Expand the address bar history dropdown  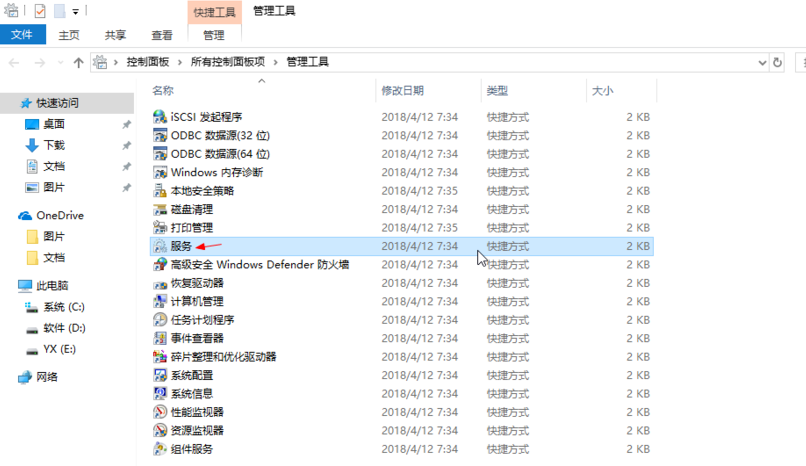(761, 62)
